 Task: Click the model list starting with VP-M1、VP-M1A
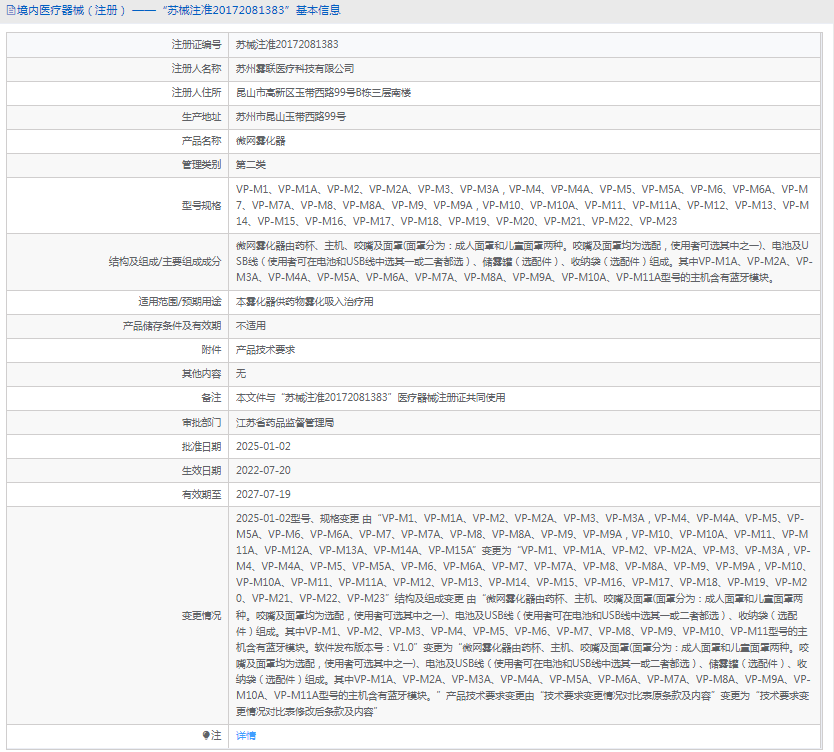tap(523, 205)
